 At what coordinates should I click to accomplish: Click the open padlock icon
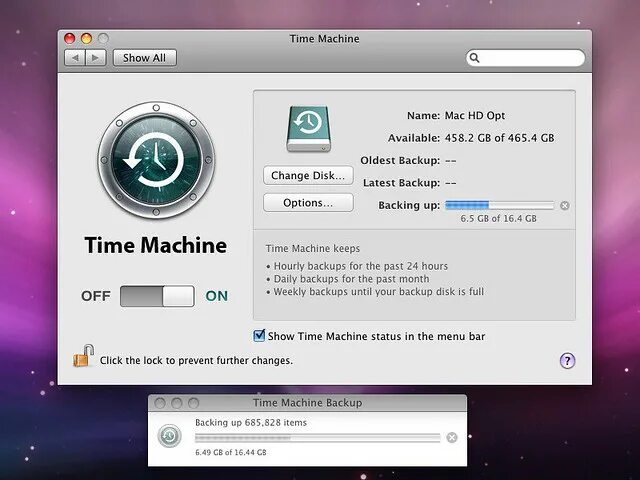84,356
